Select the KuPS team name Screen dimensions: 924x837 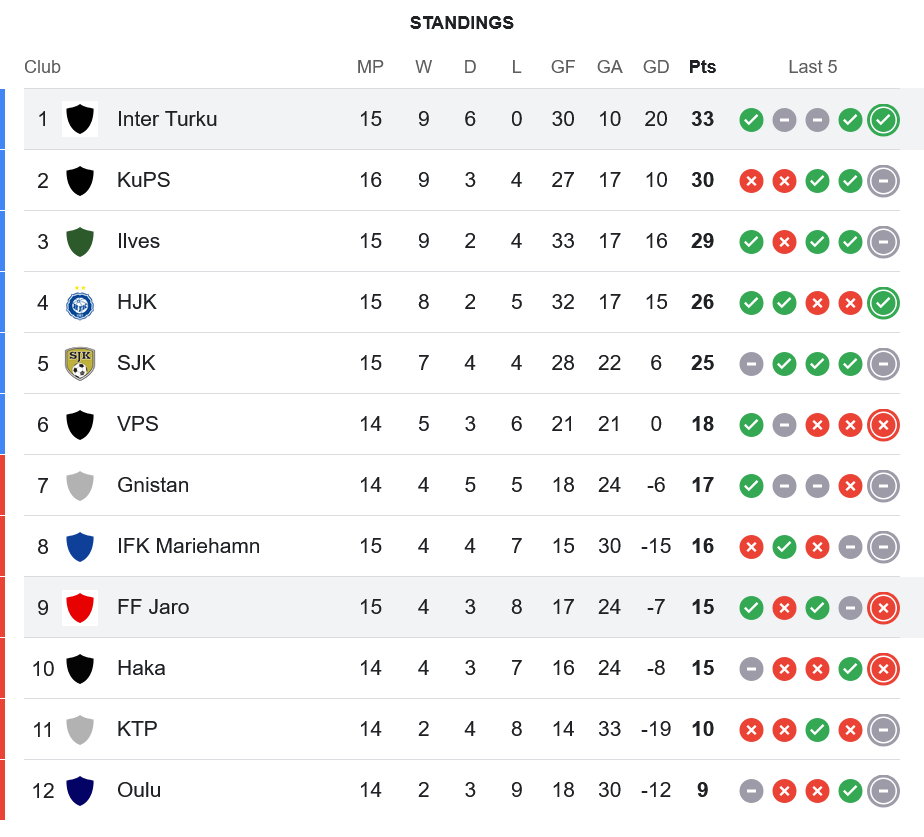point(143,180)
